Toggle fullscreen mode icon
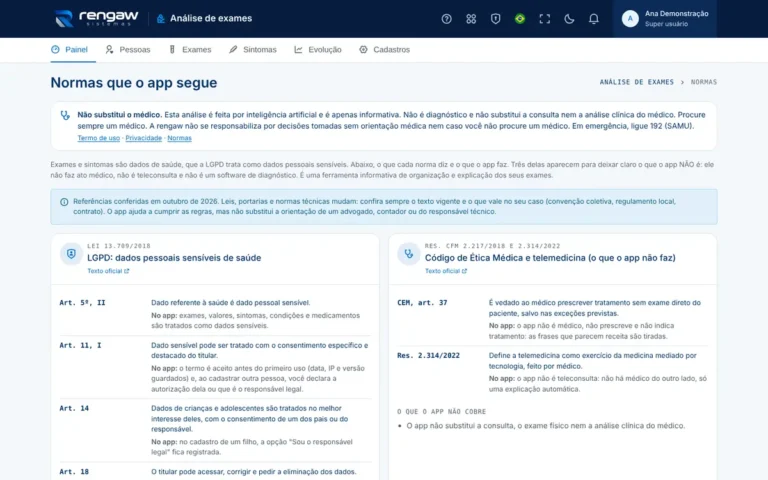Viewport: 768px width, 480px height. coord(544,19)
